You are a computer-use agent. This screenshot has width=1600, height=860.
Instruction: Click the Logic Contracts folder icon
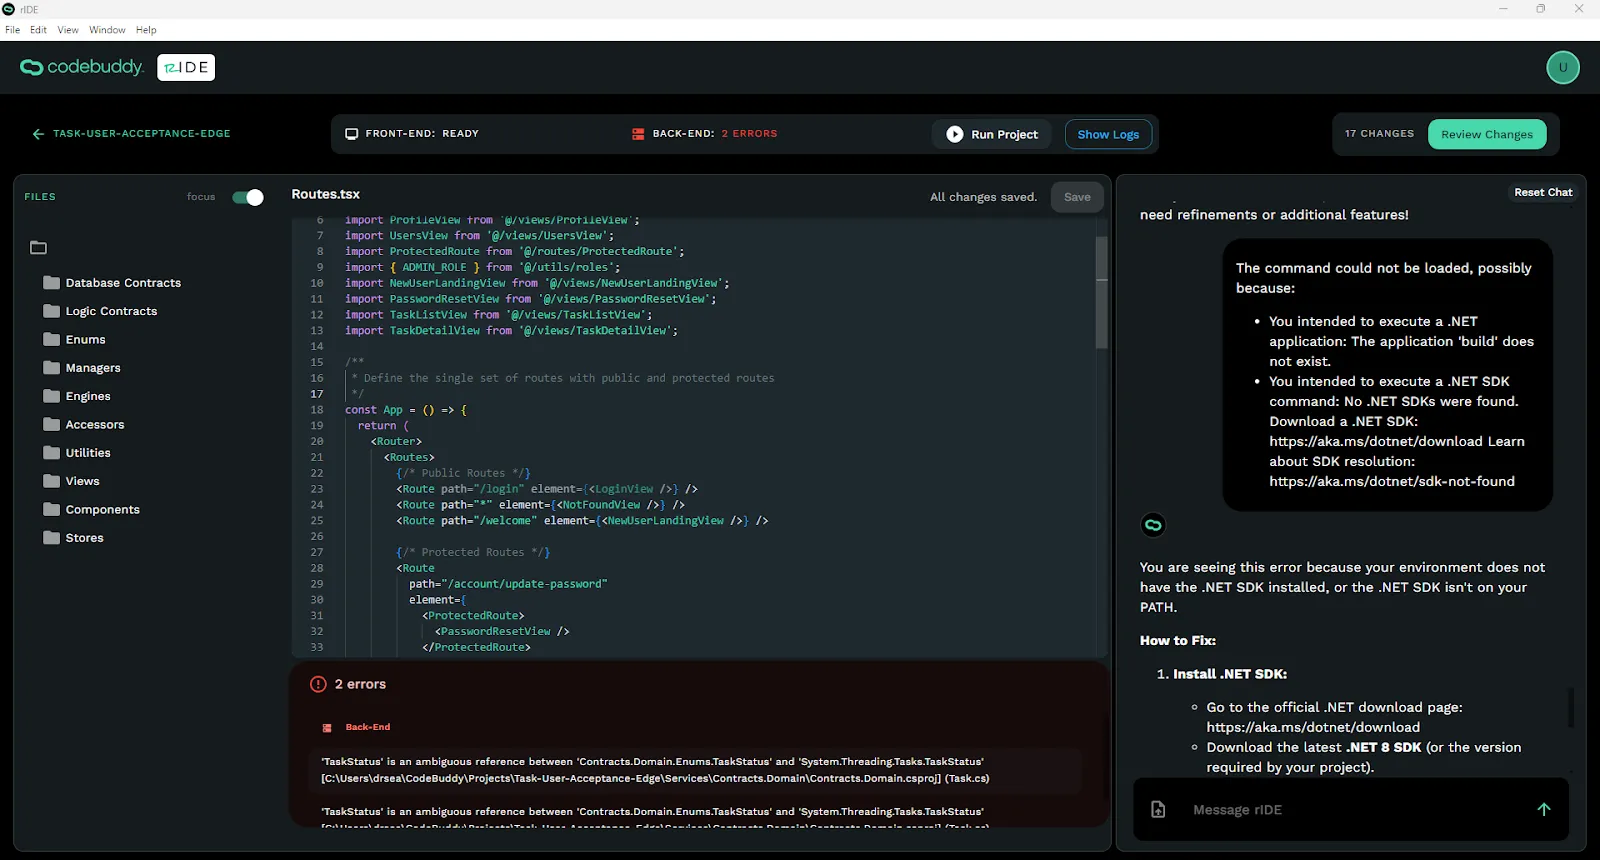[x=52, y=311]
